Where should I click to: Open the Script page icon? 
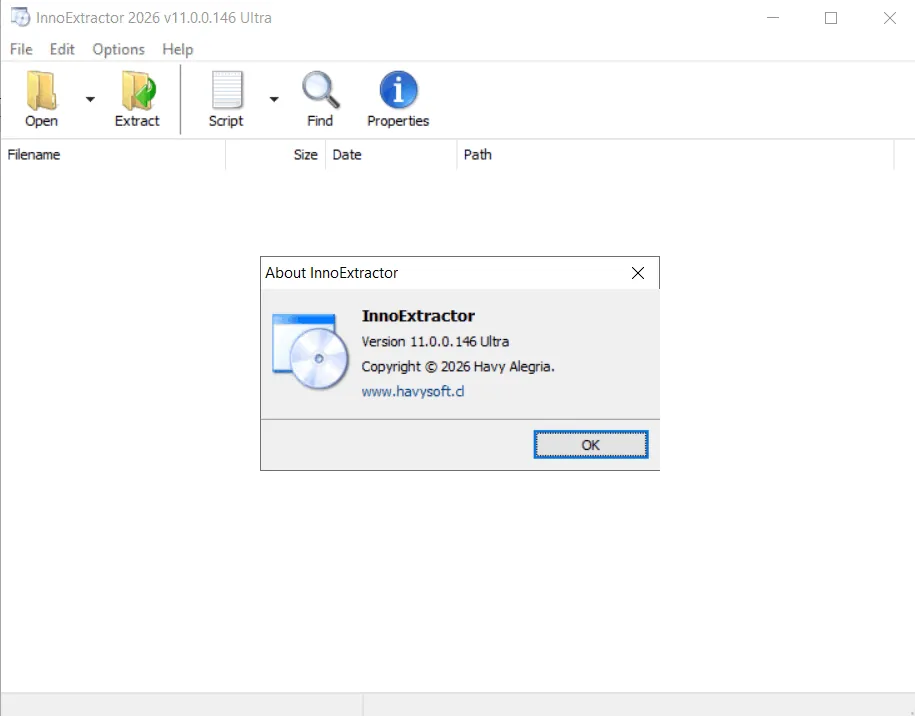click(x=227, y=90)
